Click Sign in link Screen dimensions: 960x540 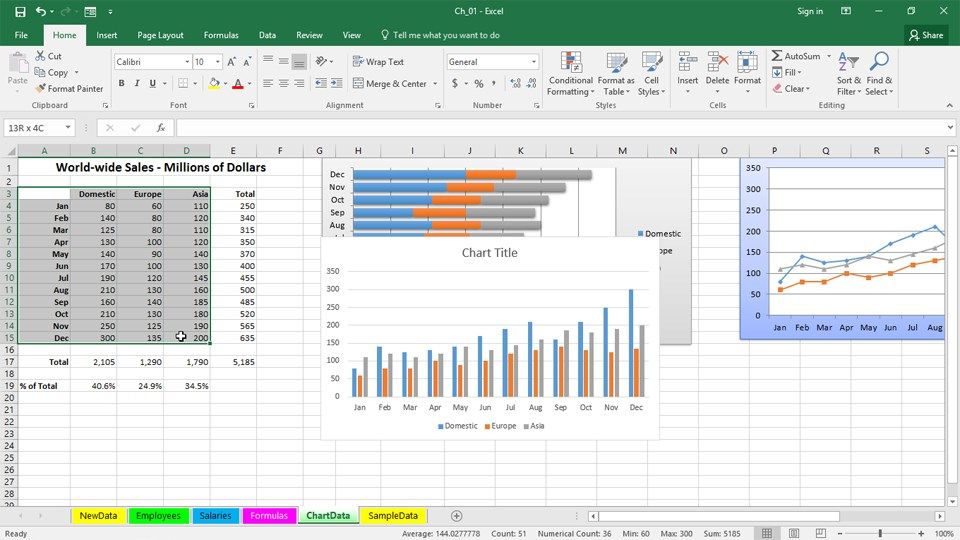point(810,11)
